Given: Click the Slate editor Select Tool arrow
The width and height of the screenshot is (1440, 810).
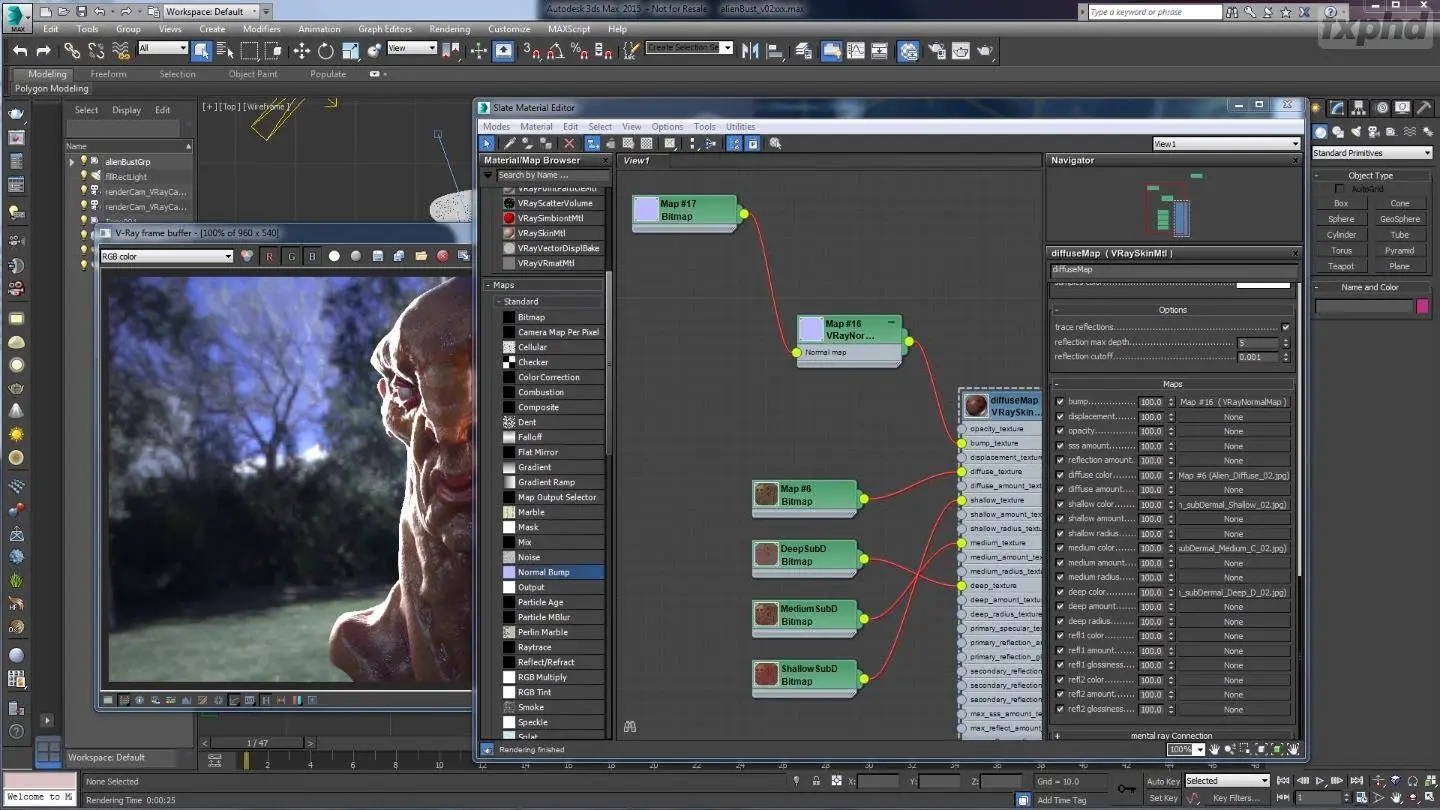Looking at the screenshot, I should point(488,144).
